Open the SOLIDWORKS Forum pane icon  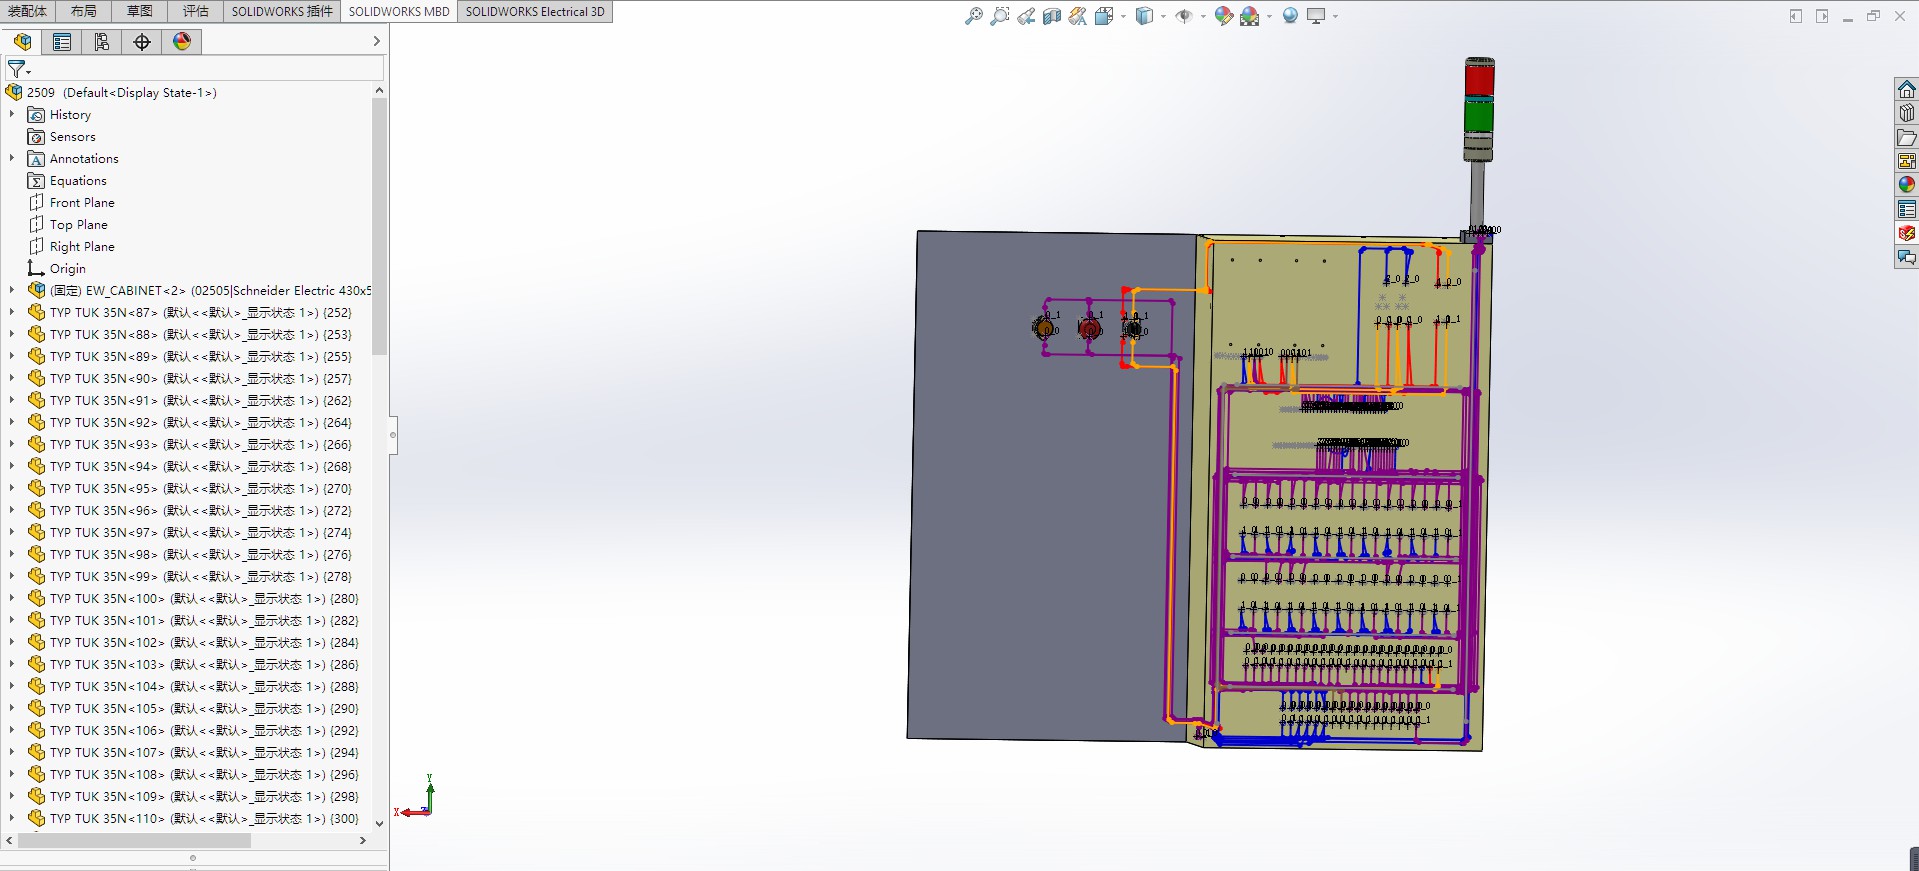(x=1907, y=257)
